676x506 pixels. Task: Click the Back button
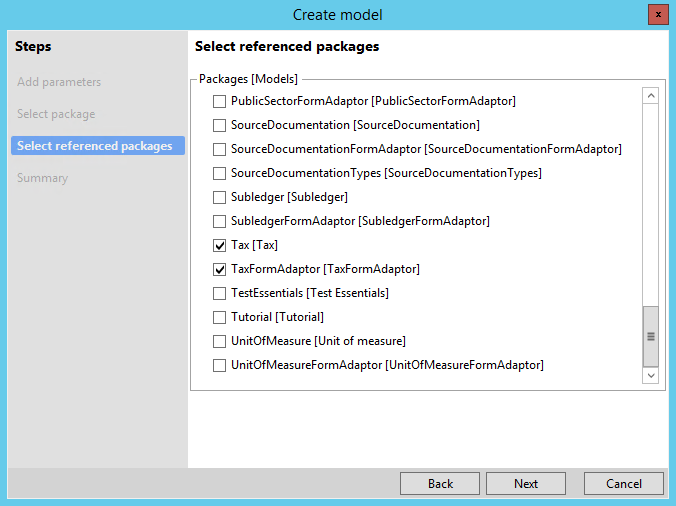(440, 484)
